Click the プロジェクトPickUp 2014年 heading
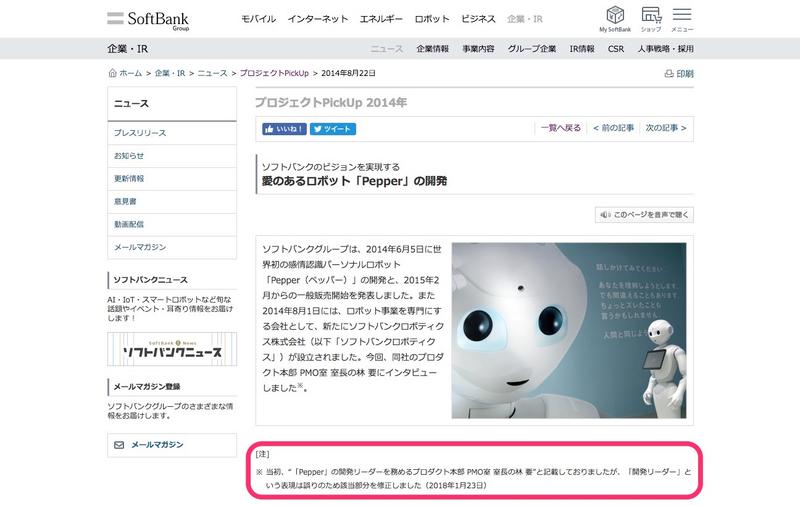The image size is (800, 505). 331,103
